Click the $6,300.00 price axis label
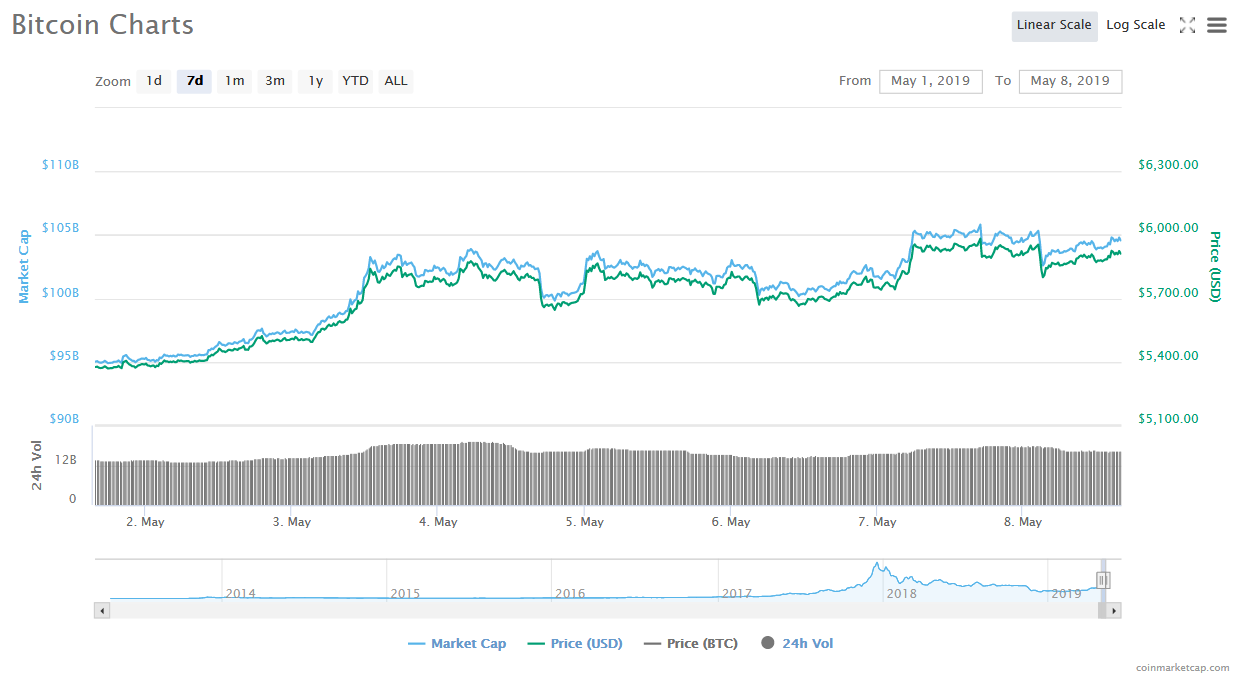This screenshot has height=676, width=1240. tap(1168, 165)
